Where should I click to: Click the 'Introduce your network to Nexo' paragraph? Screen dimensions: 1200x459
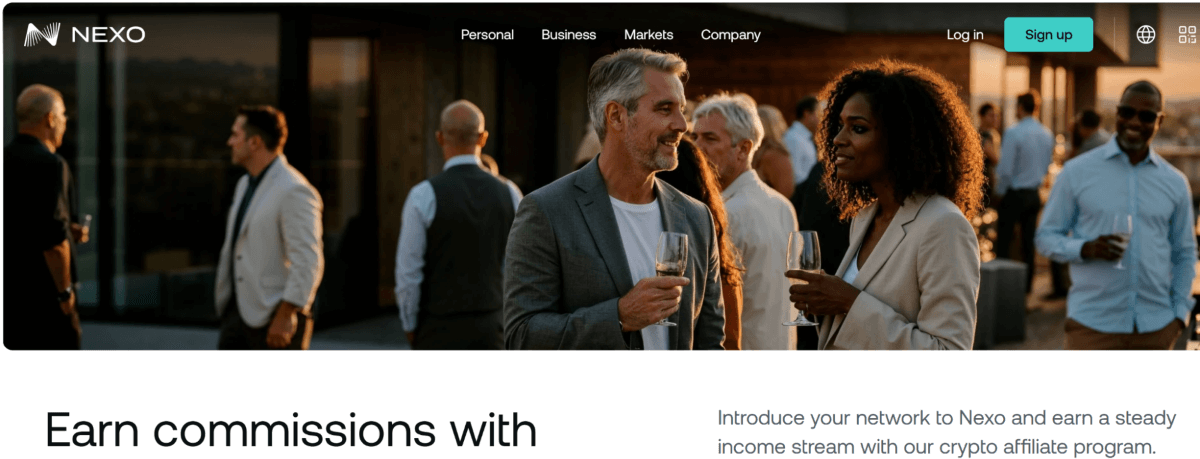tap(946, 432)
